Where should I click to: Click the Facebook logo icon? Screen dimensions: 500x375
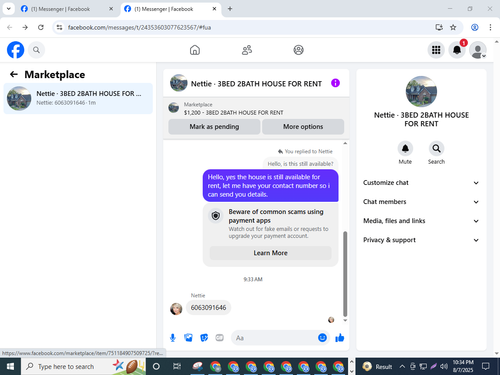pos(16,50)
